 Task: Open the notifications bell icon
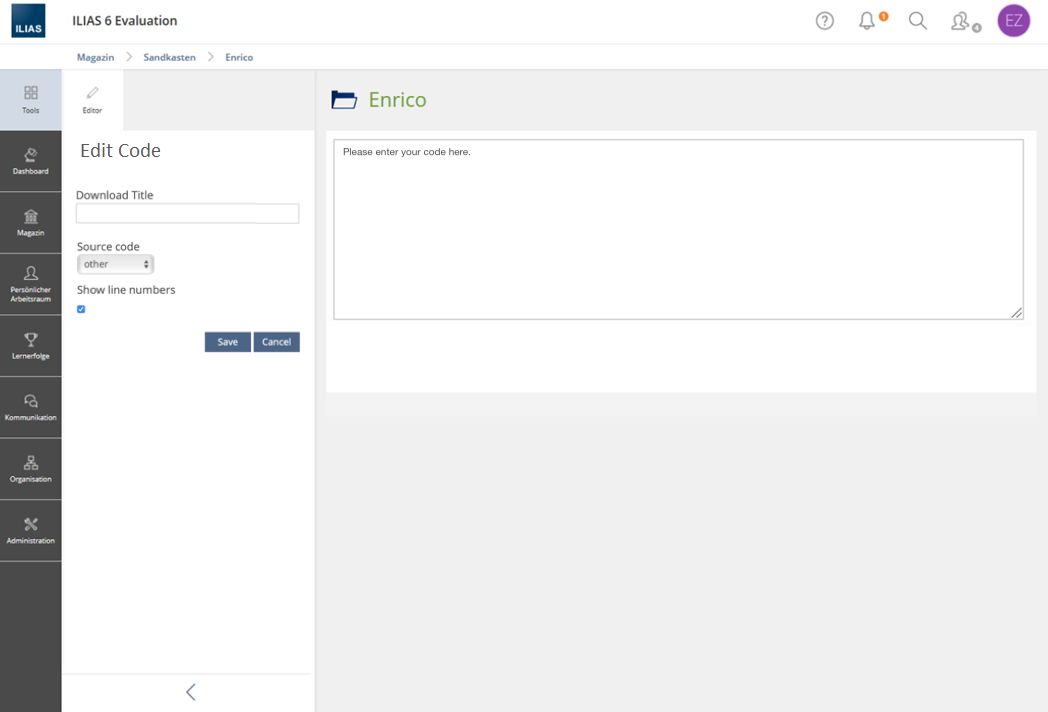[x=867, y=21]
